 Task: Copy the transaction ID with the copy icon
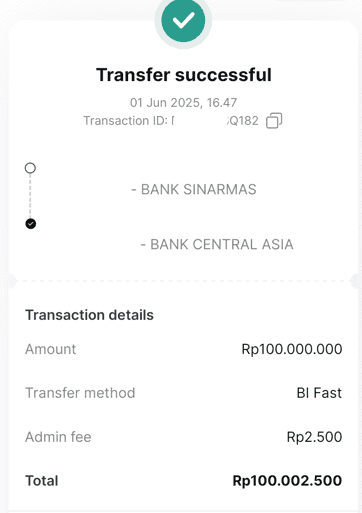(274, 121)
